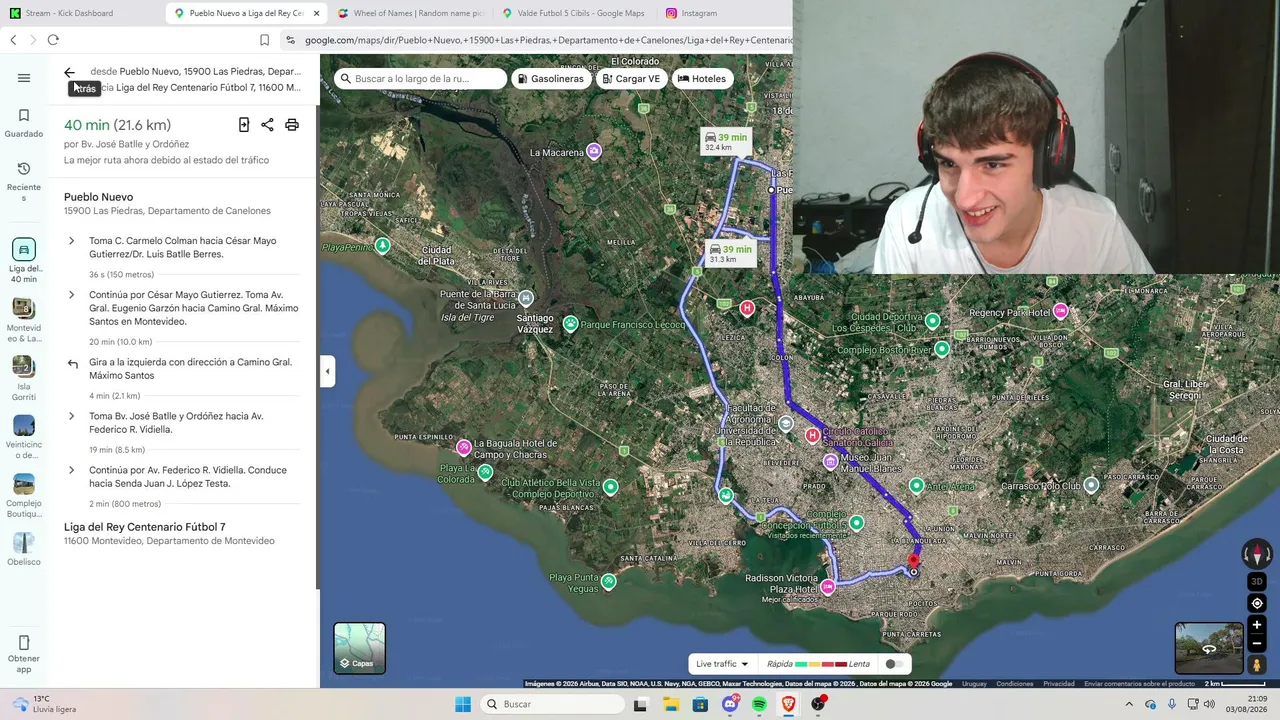Switch to the Wheel of Names tab
This screenshot has width=1280, height=720.
point(410,13)
